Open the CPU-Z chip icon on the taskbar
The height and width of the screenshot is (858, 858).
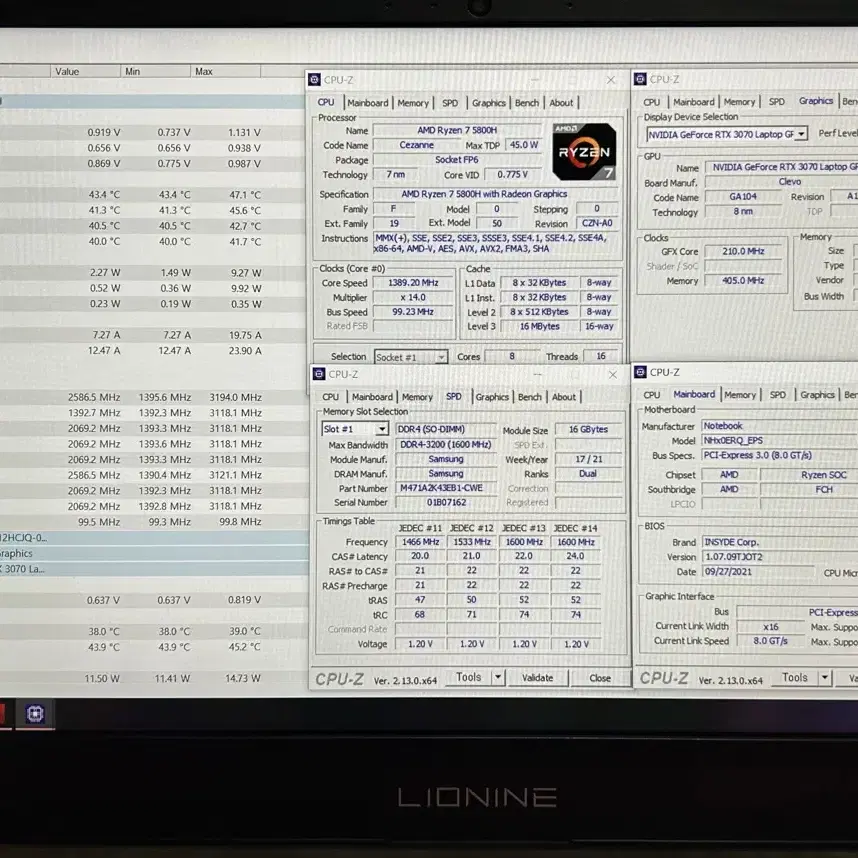pos(35,714)
